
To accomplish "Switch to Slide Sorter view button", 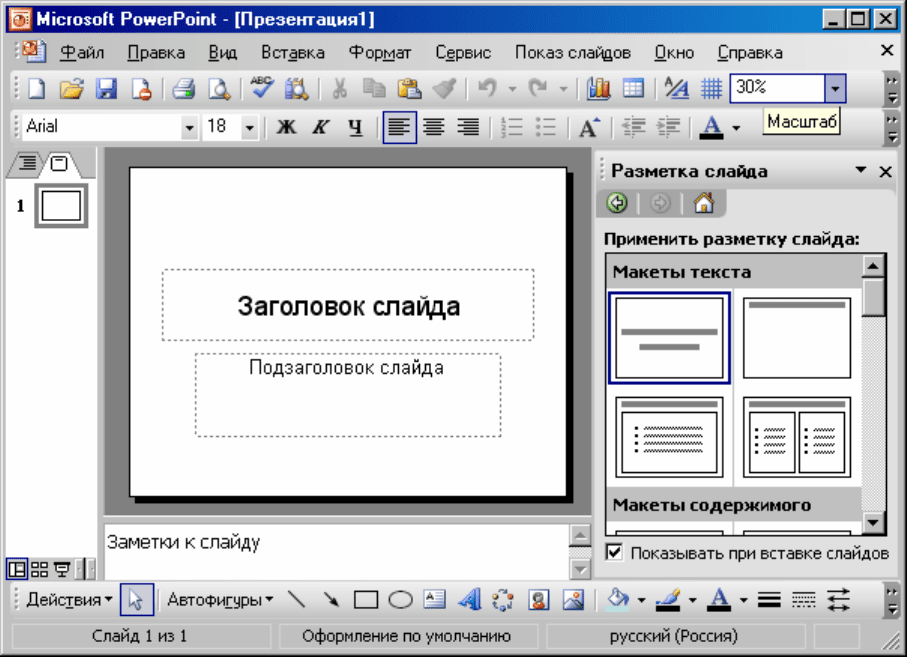I will point(39,570).
